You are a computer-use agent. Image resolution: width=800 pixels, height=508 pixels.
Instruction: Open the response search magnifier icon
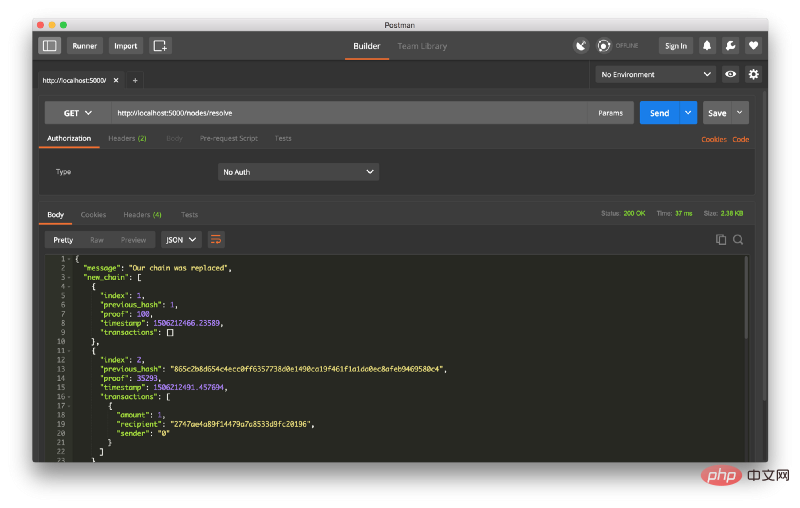pyautogui.click(x=738, y=240)
